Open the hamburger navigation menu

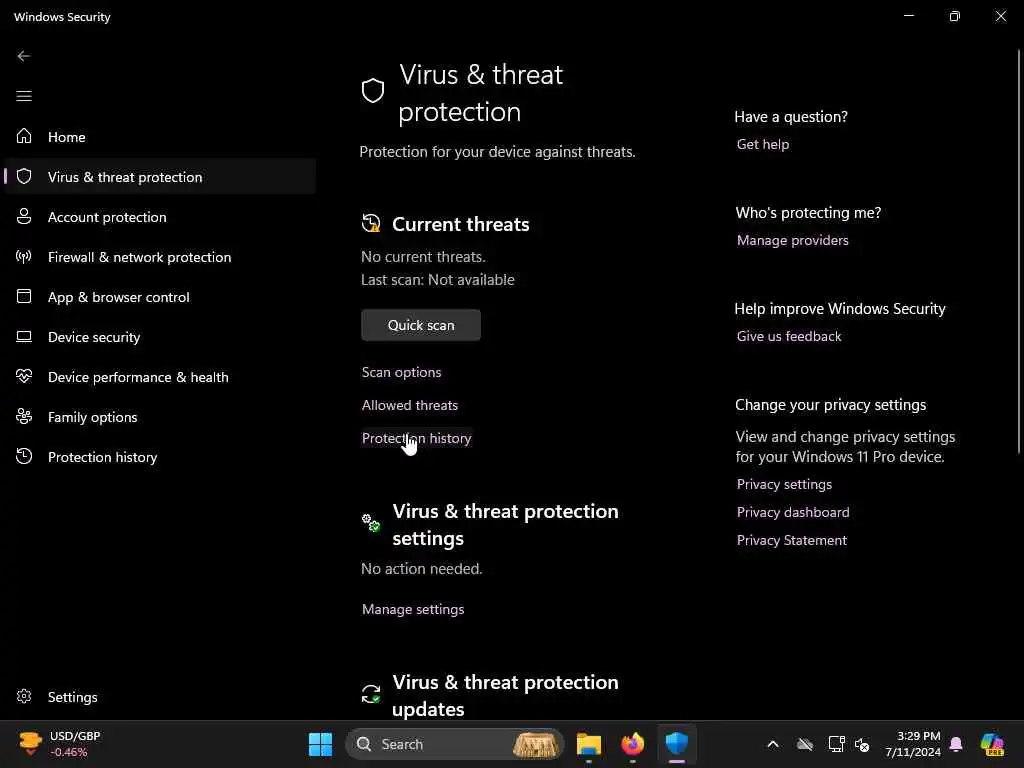[24, 96]
